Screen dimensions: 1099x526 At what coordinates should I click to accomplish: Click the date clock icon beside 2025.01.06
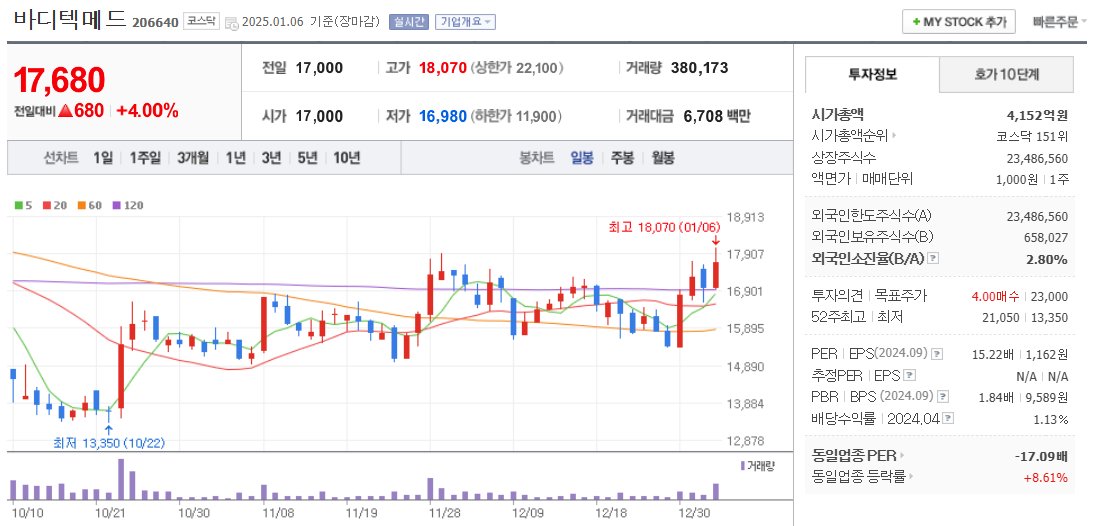click(x=232, y=23)
